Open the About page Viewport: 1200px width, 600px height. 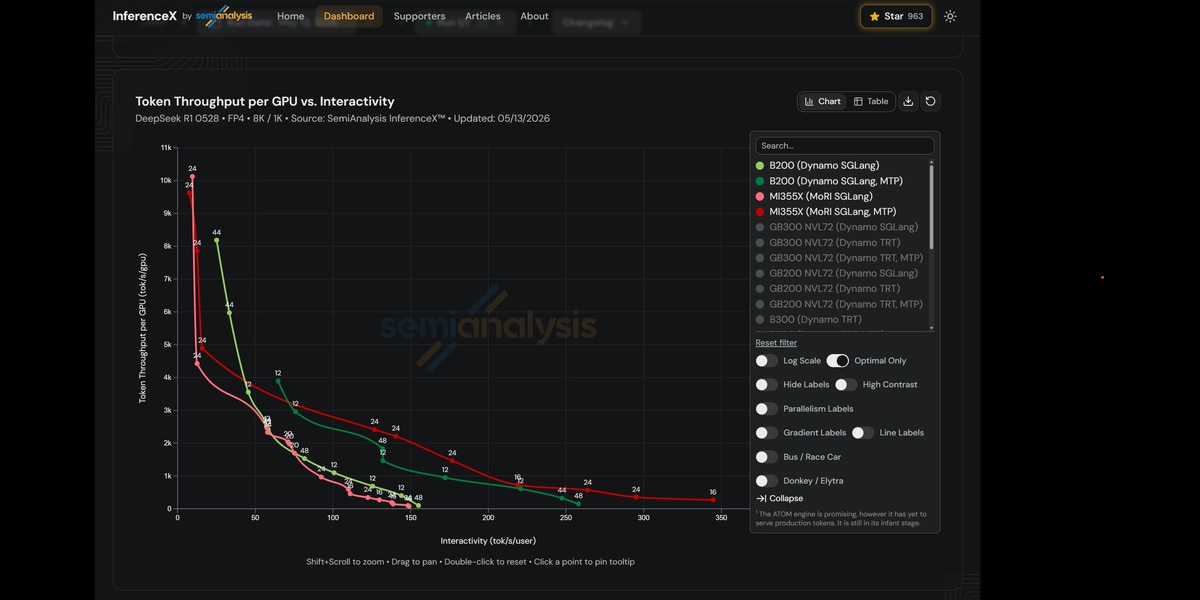coord(534,16)
